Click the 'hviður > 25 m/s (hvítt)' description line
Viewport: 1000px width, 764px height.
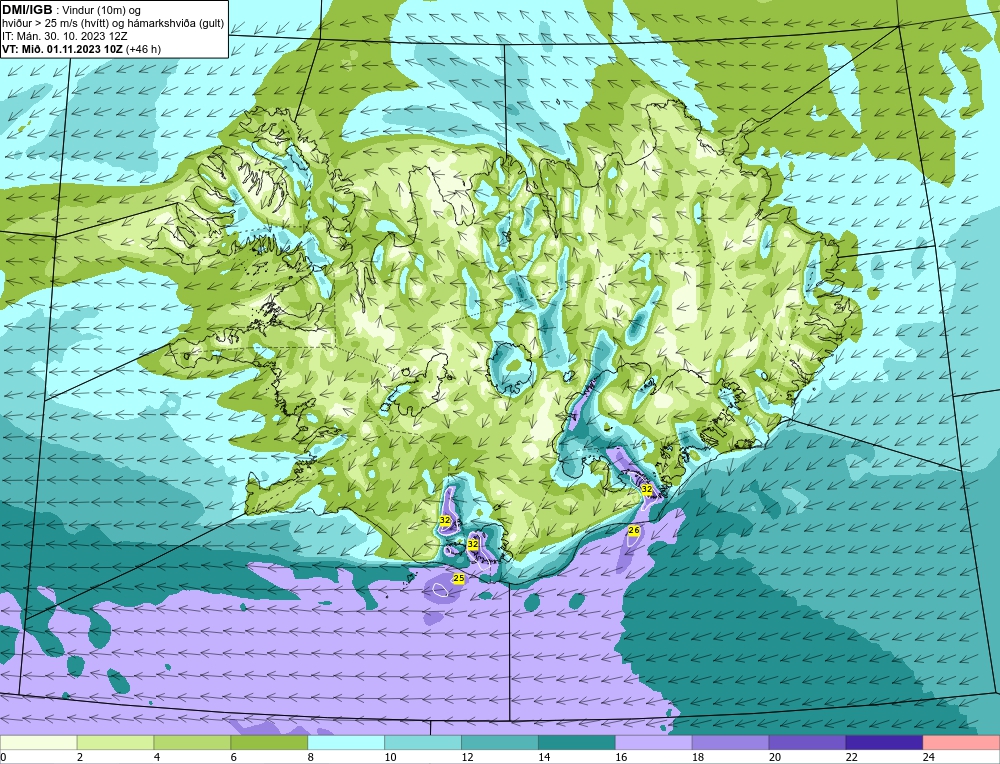coord(113,24)
